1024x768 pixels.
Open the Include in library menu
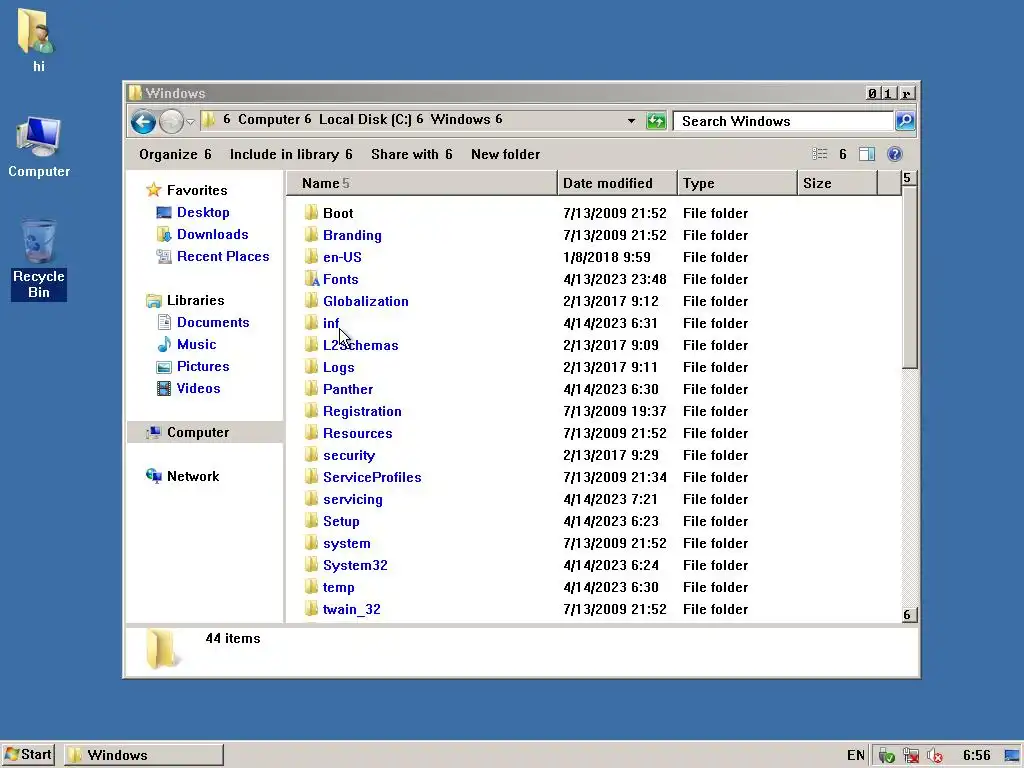tap(291, 154)
